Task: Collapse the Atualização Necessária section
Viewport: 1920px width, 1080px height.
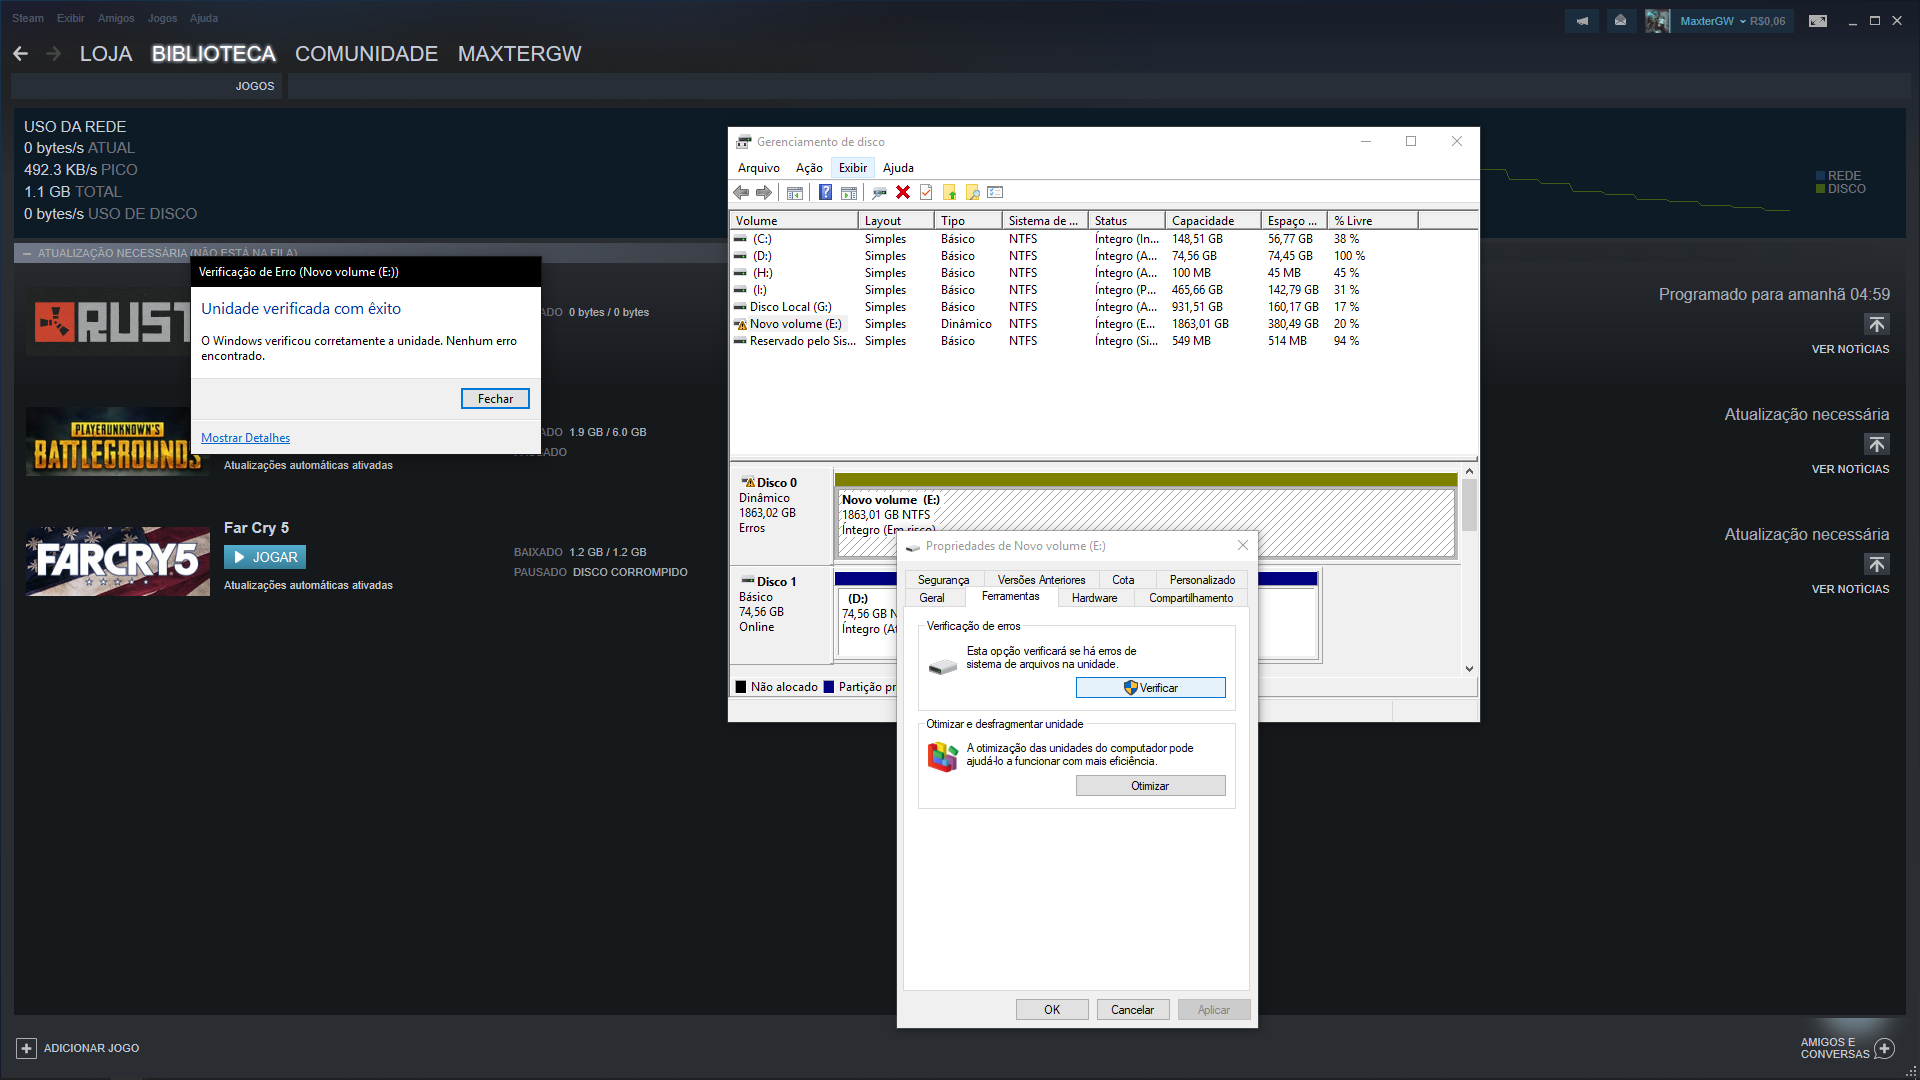Action: (x=27, y=253)
